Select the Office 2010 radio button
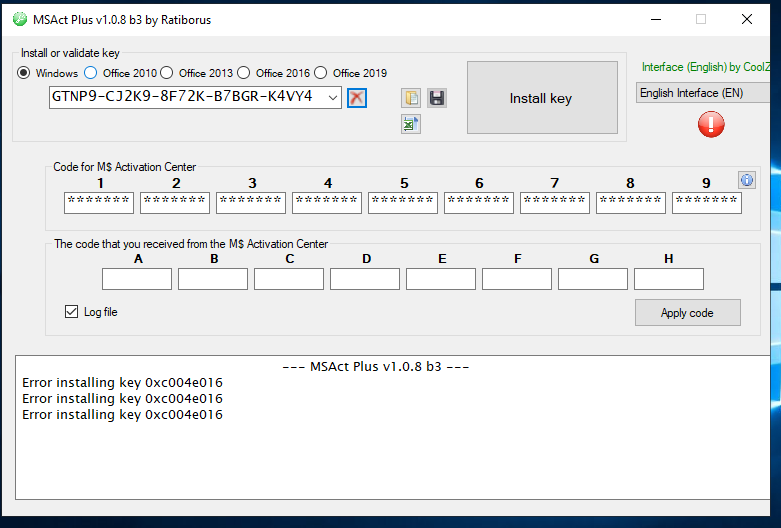Screen dimensions: 781x528 [91, 73]
